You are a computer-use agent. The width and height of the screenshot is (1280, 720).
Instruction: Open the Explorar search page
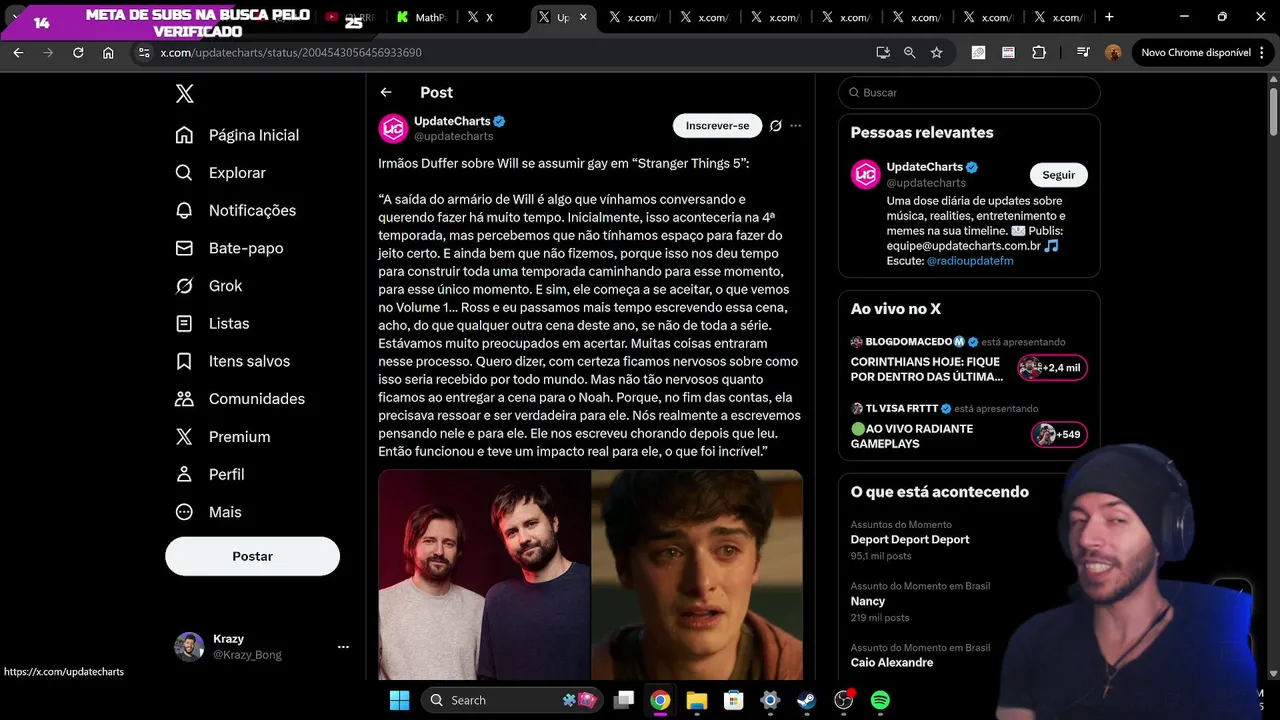[222, 173]
